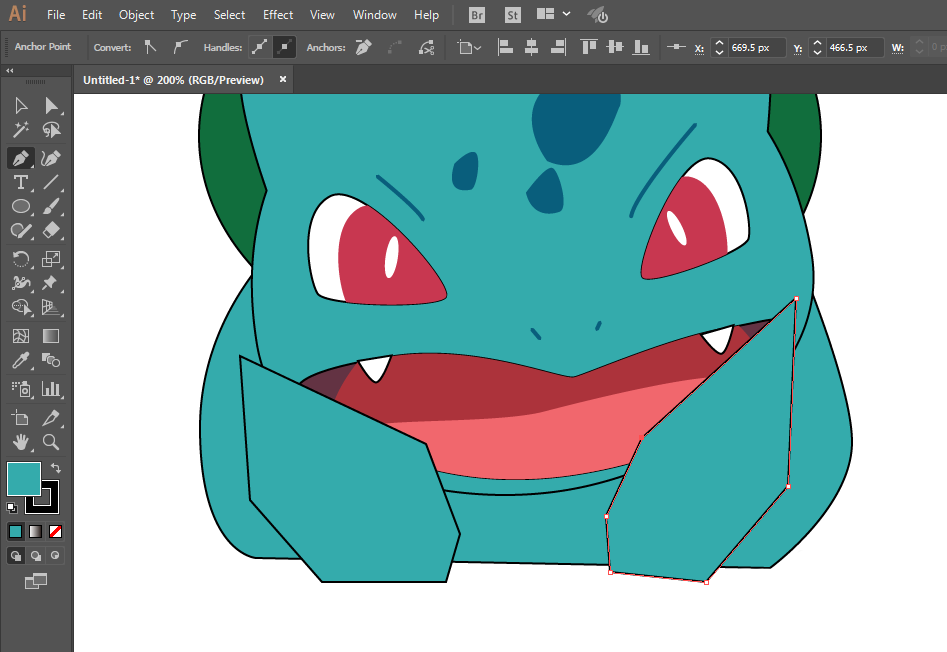Switch to Draw Behind mode

coord(36,555)
